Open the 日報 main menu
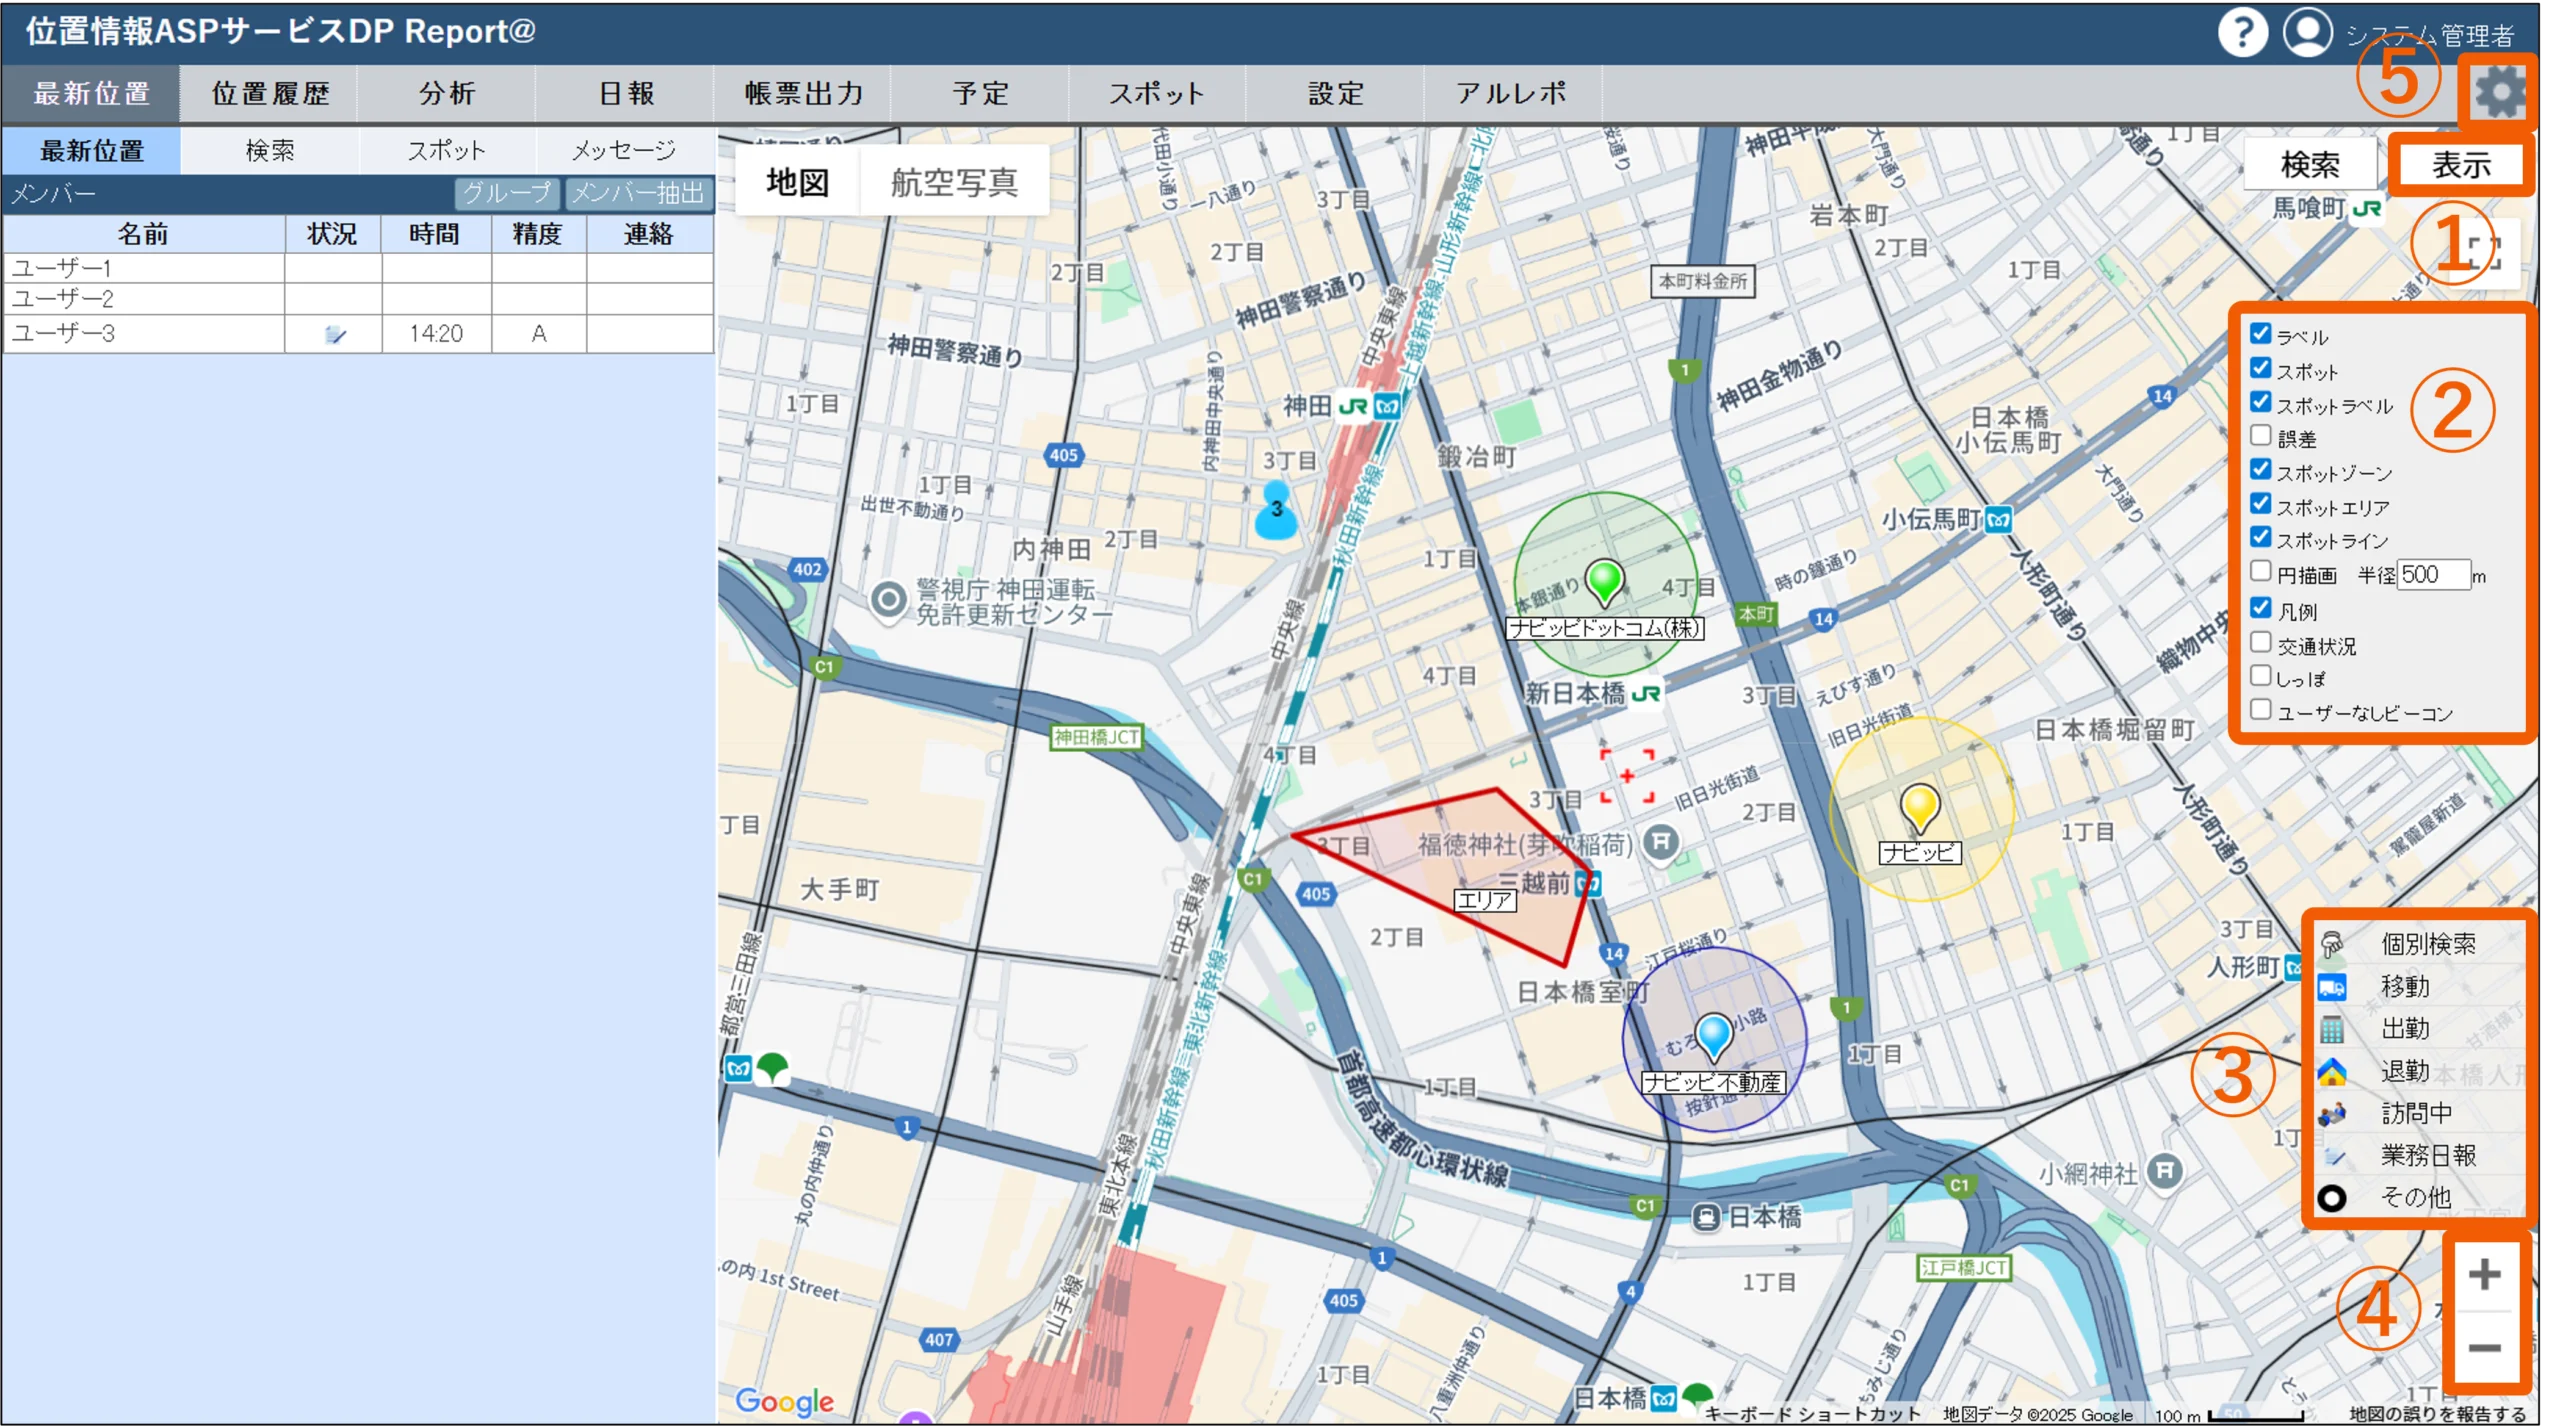The height and width of the screenshot is (1426, 2560). coord(625,94)
